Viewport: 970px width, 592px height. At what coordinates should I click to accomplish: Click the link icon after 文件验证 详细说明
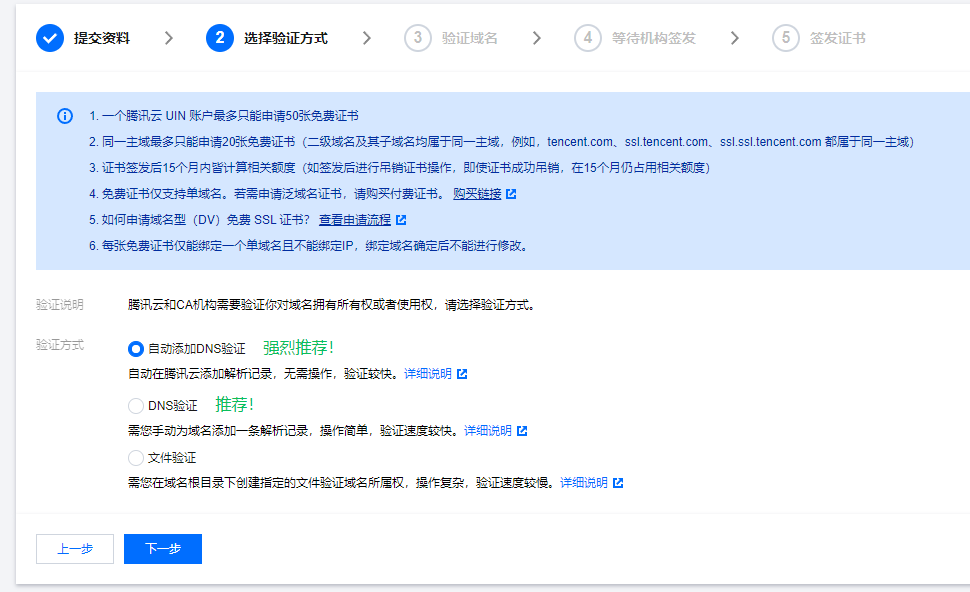coord(618,482)
